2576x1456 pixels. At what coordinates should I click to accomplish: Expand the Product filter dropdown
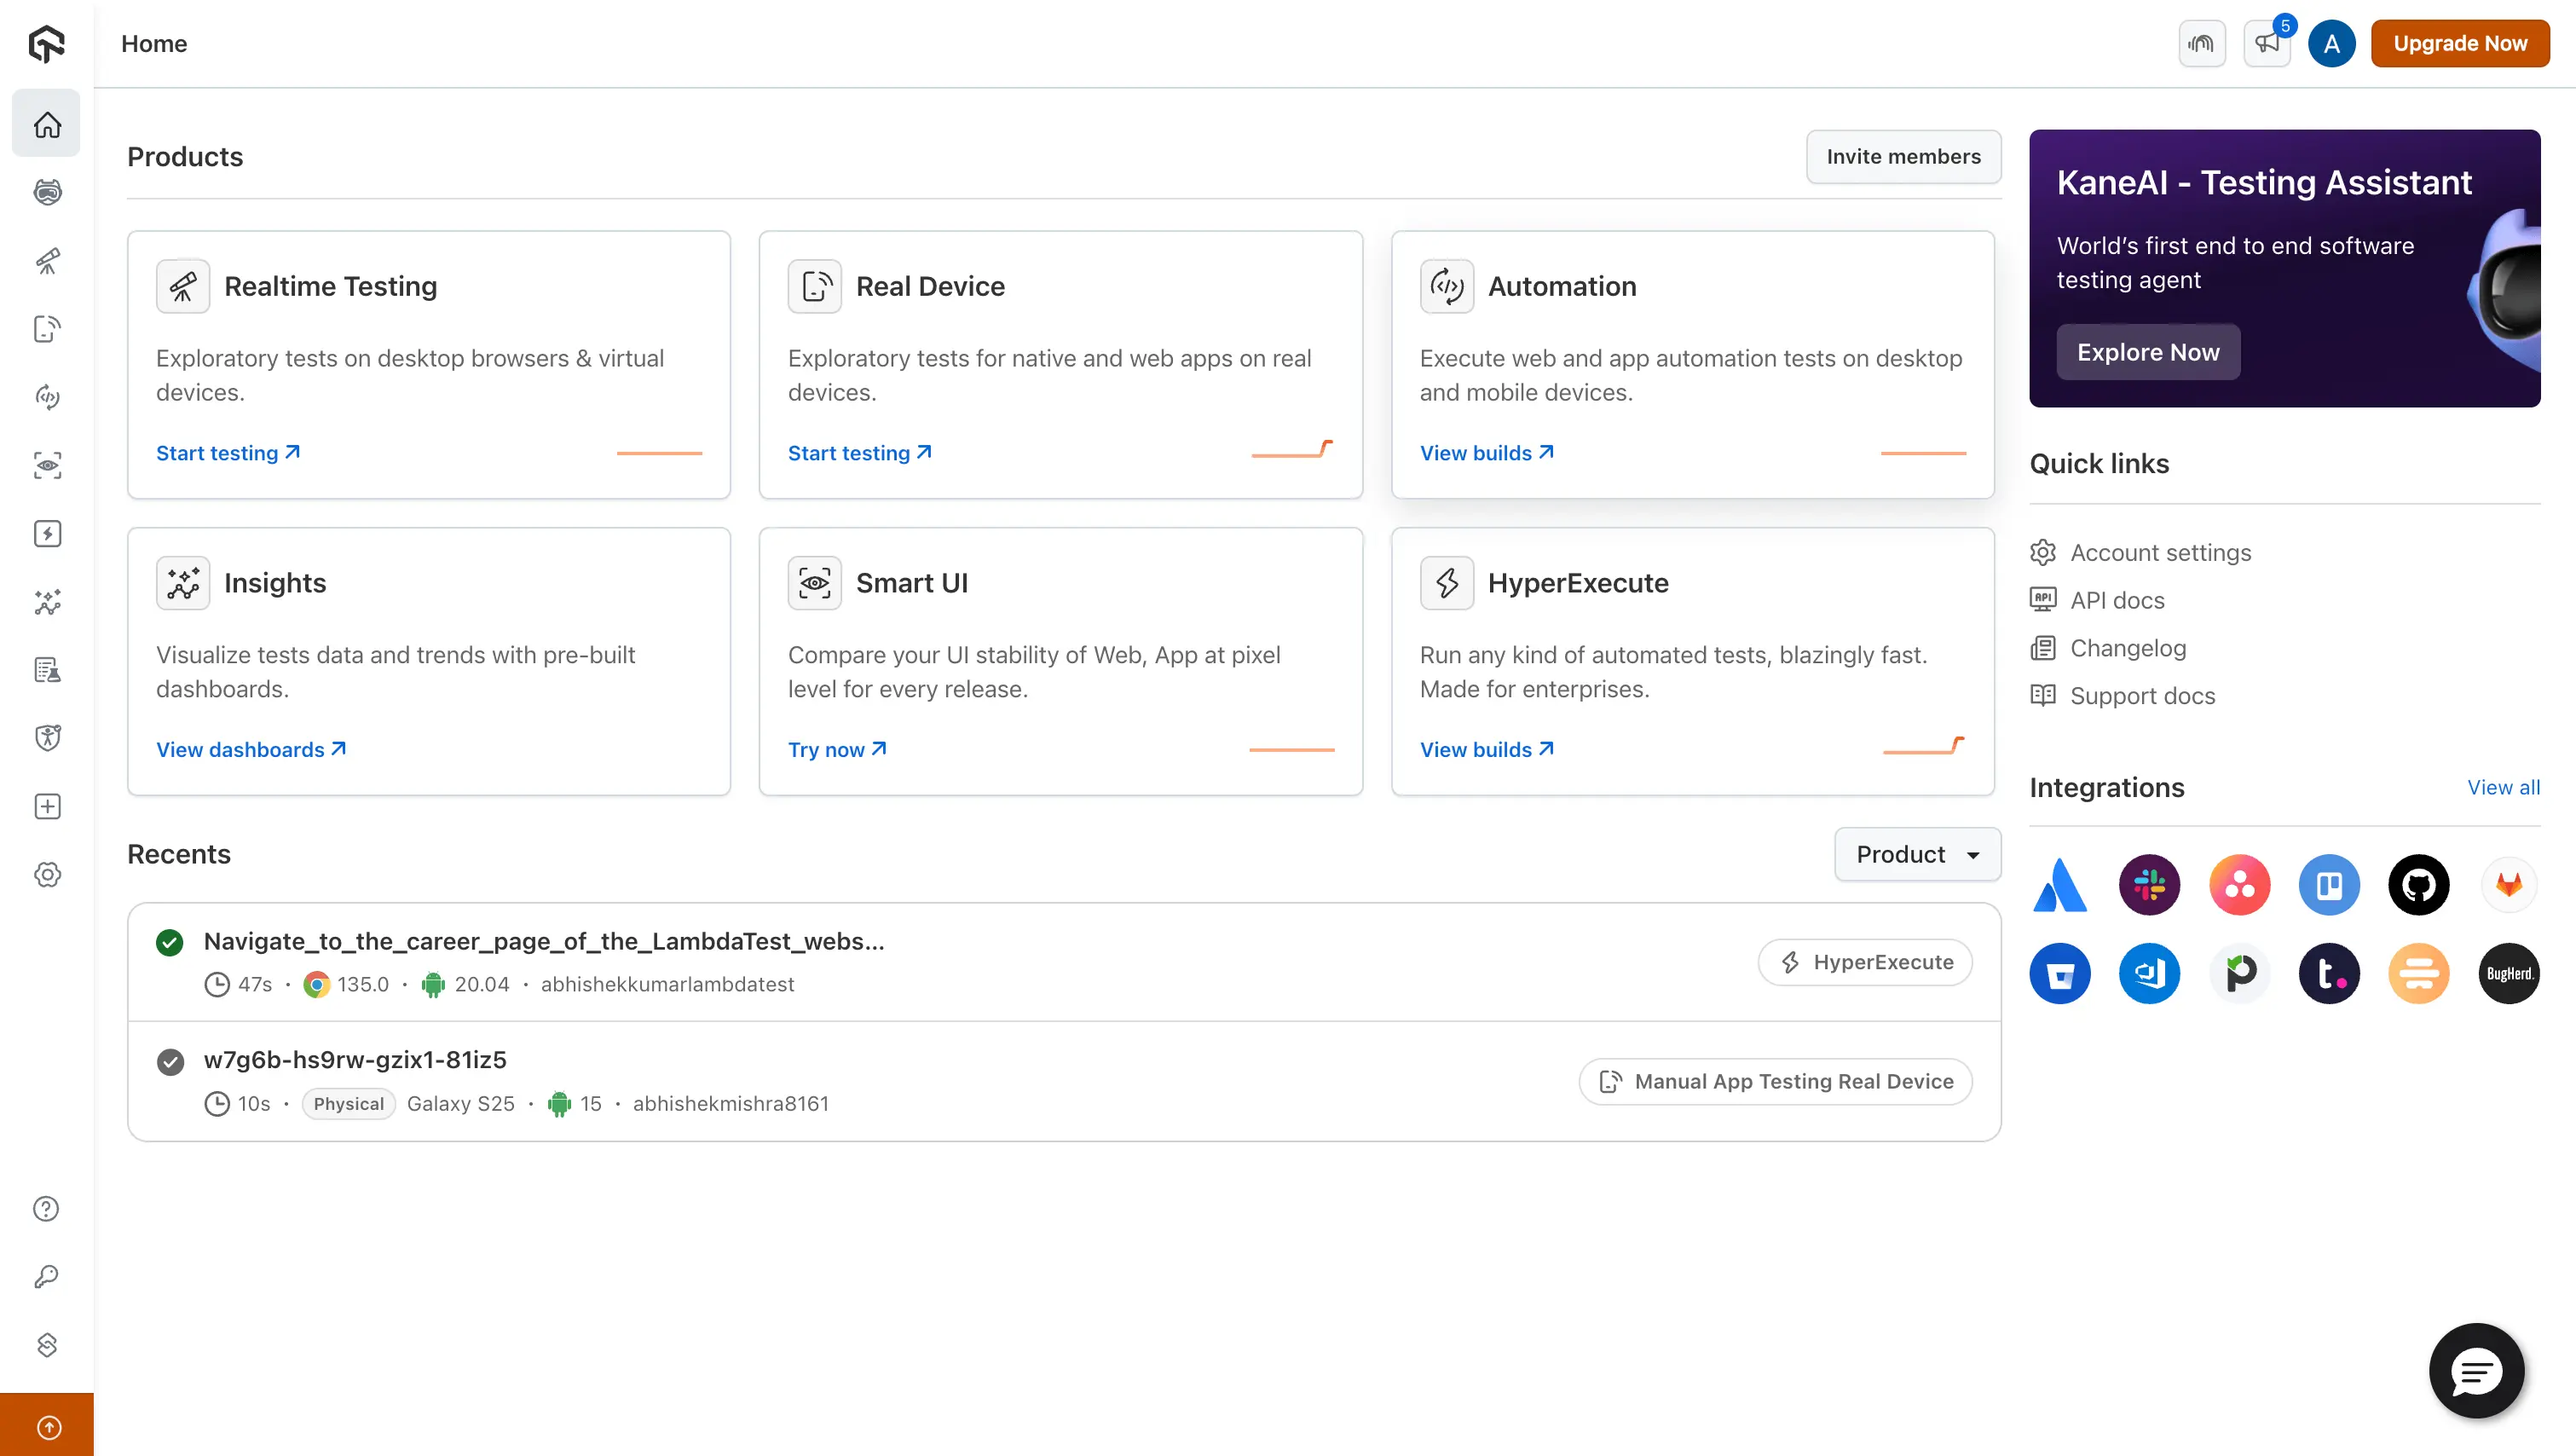(1917, 854)
